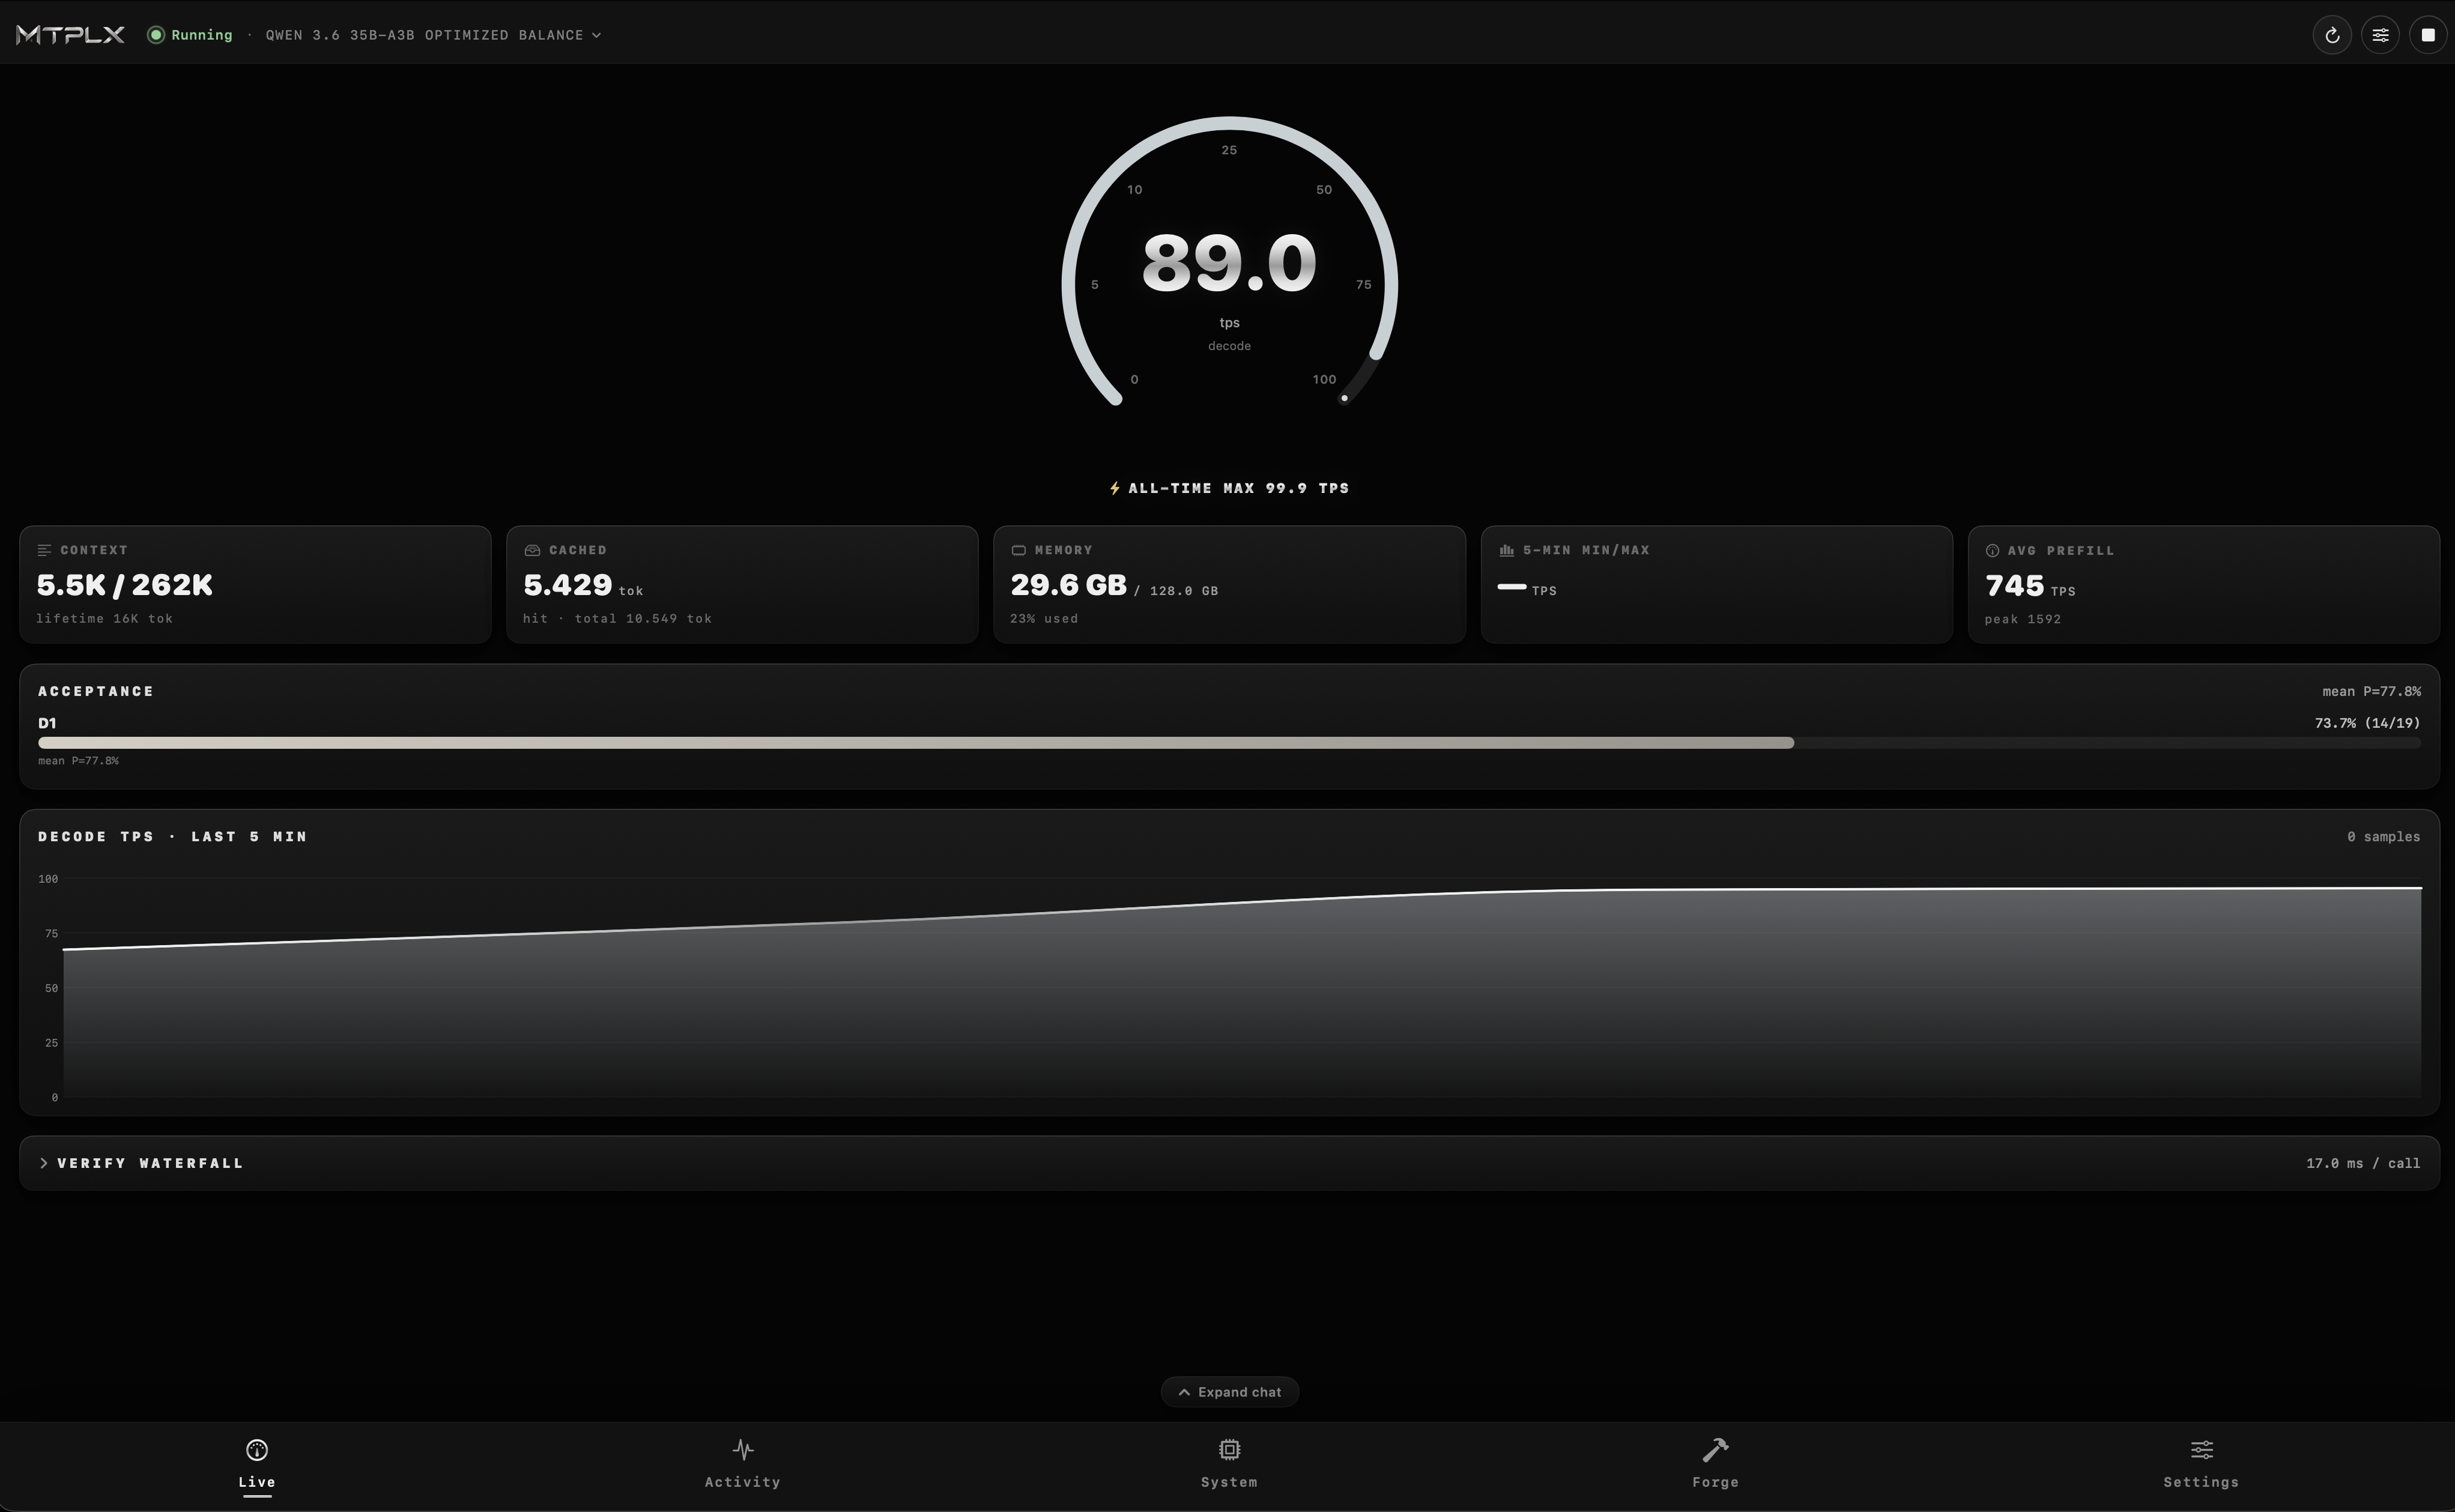This screenshot has height=1512, width=2455.
Task: Click the lightning bolt by All-Time Max
Action: [1114, 488]
